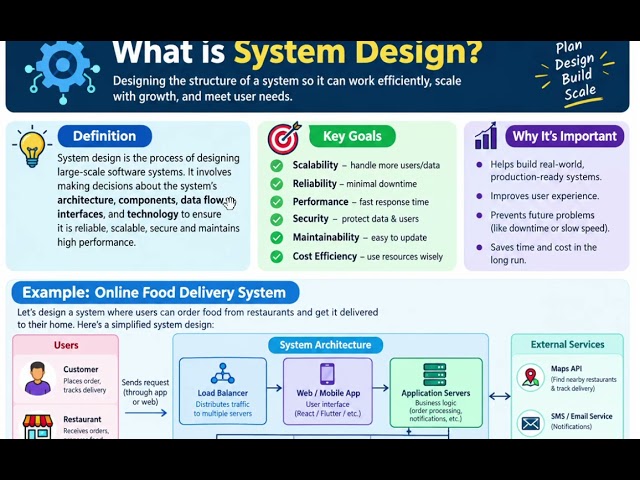Image resolution: width=640 pixels, height=480 pixels.
Task: Click the 'Plan Design Build Scale' handwritten text
Action: 576,72
